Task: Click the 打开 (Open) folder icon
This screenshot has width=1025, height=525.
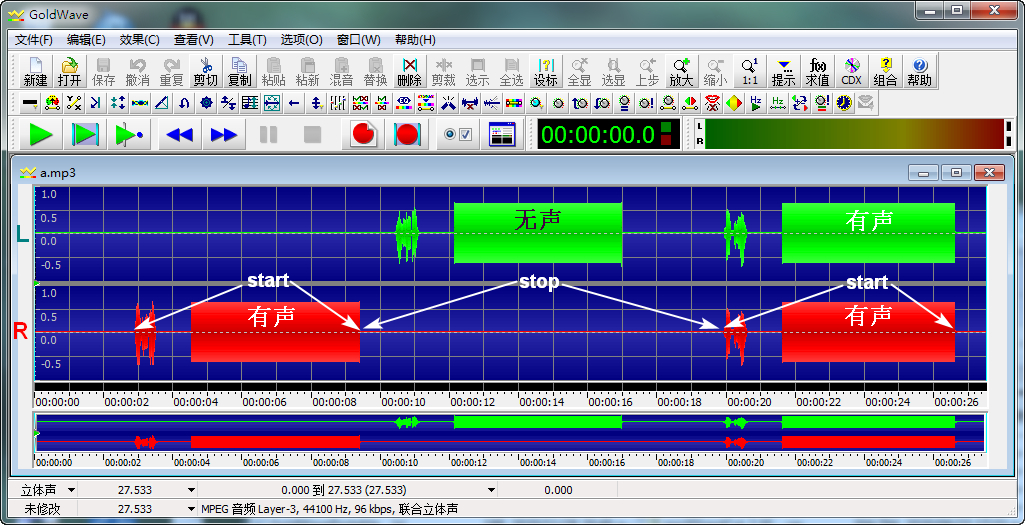Action: [x=69, y=72]
